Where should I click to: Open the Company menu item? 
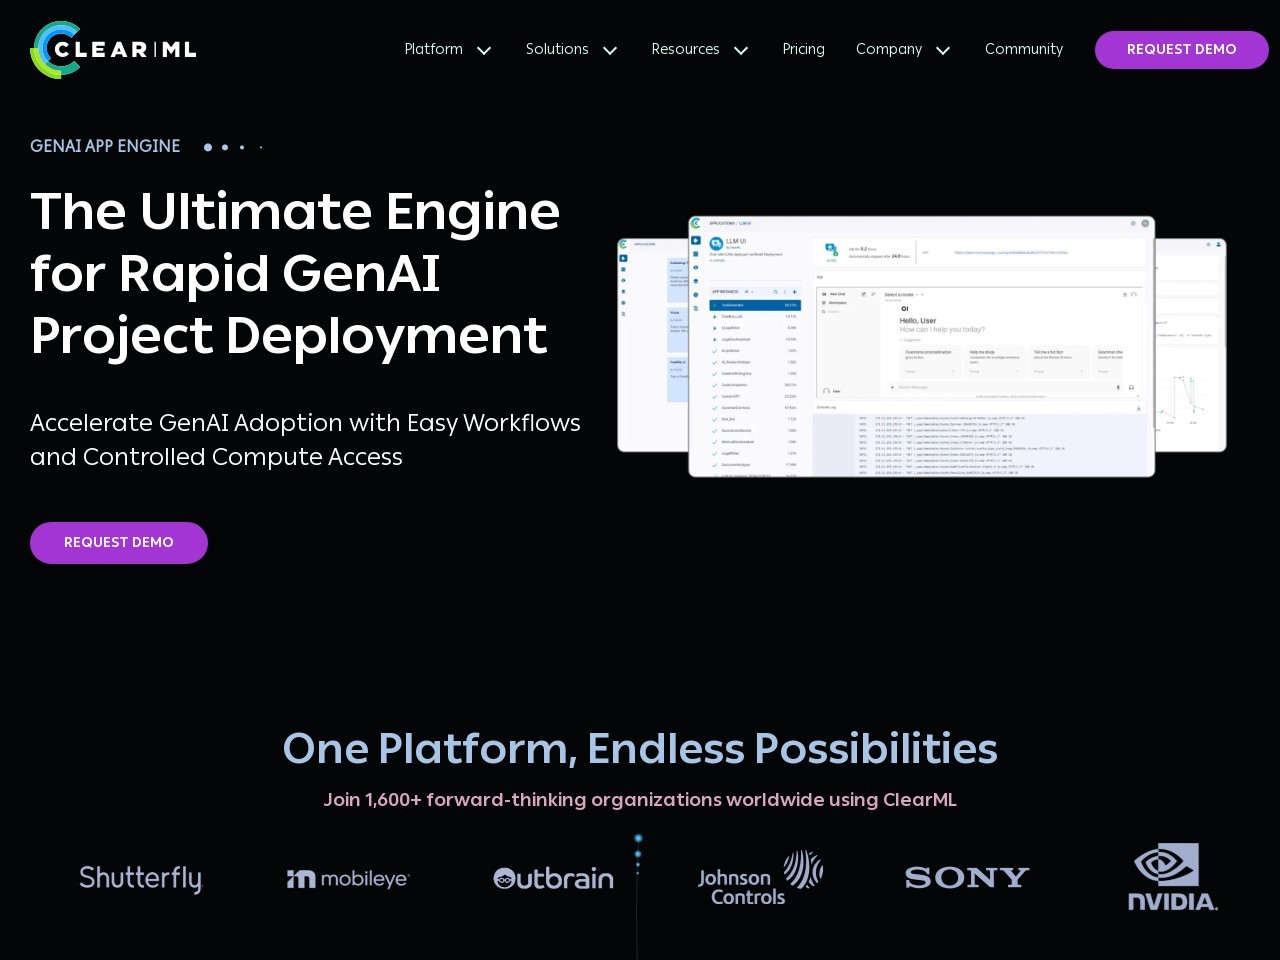click(x=889, y=49)
